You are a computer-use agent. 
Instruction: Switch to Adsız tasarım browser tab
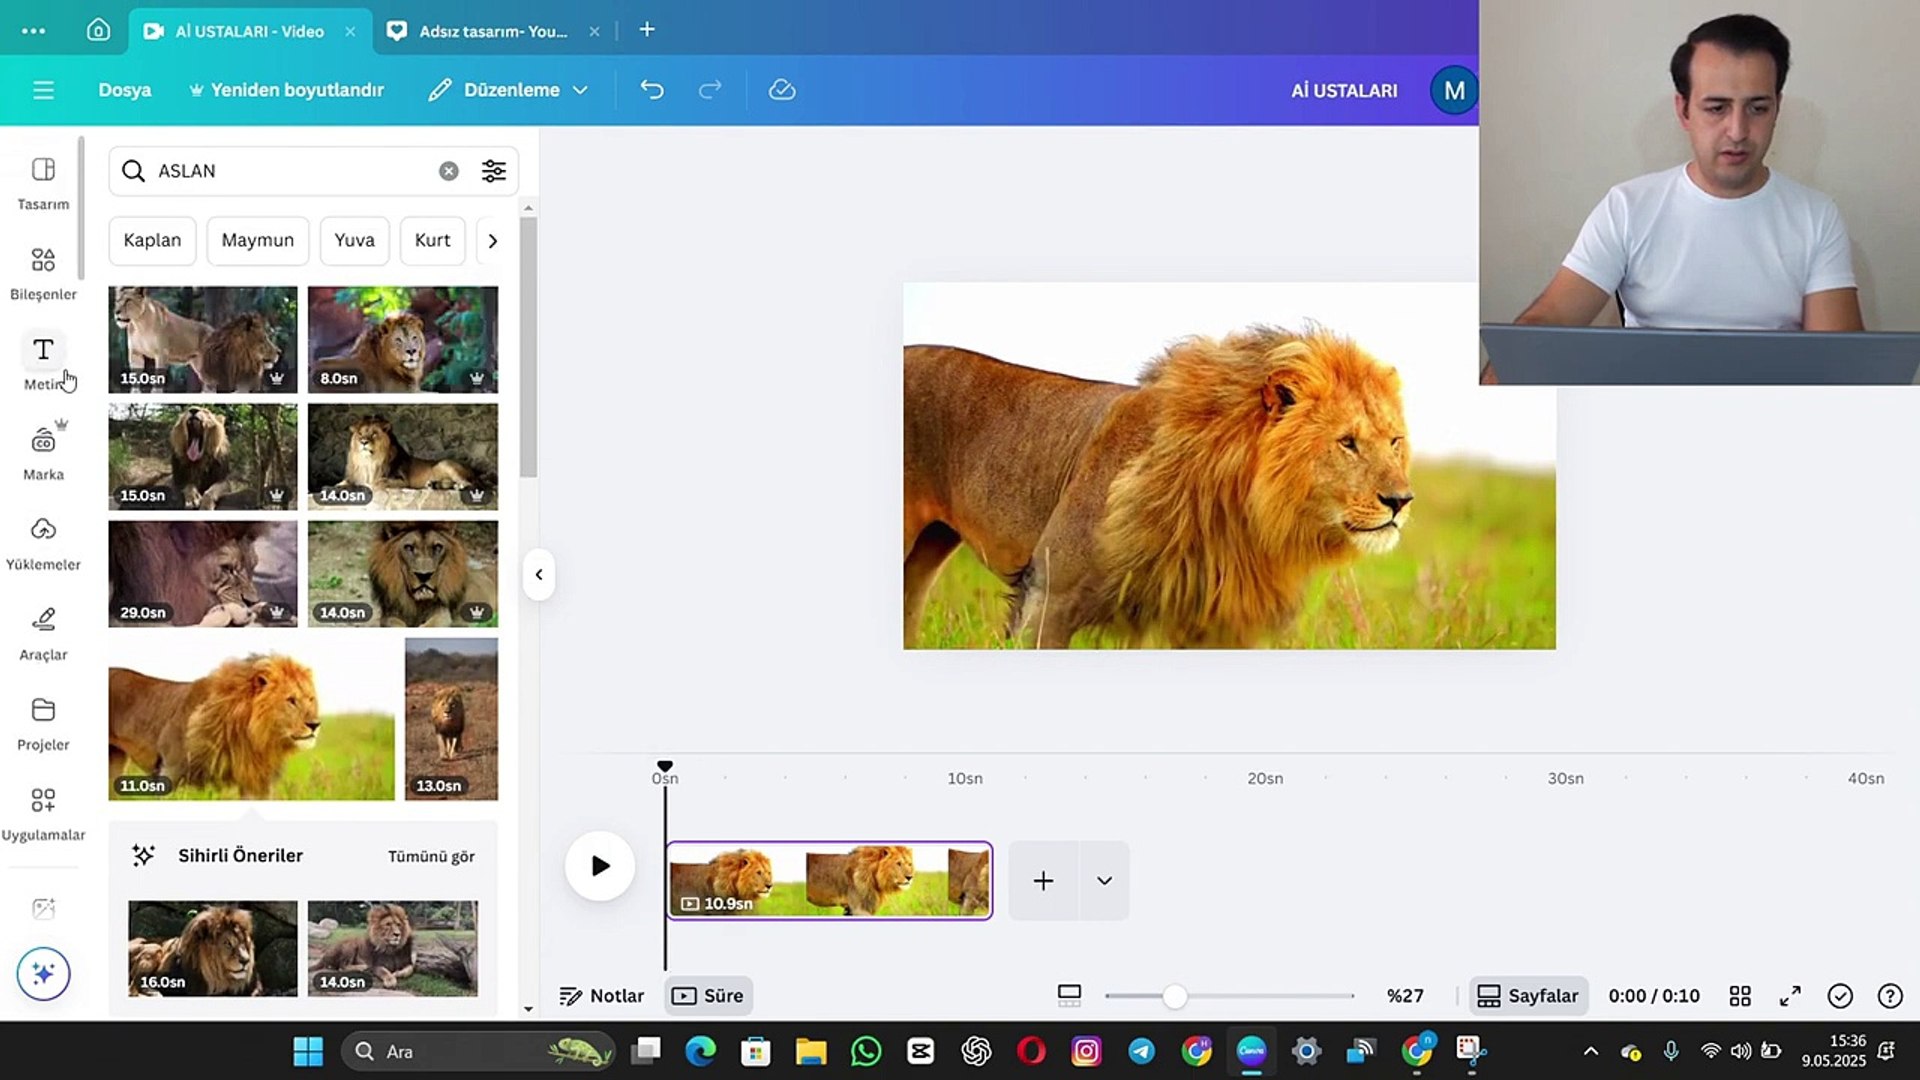point(492,31)
